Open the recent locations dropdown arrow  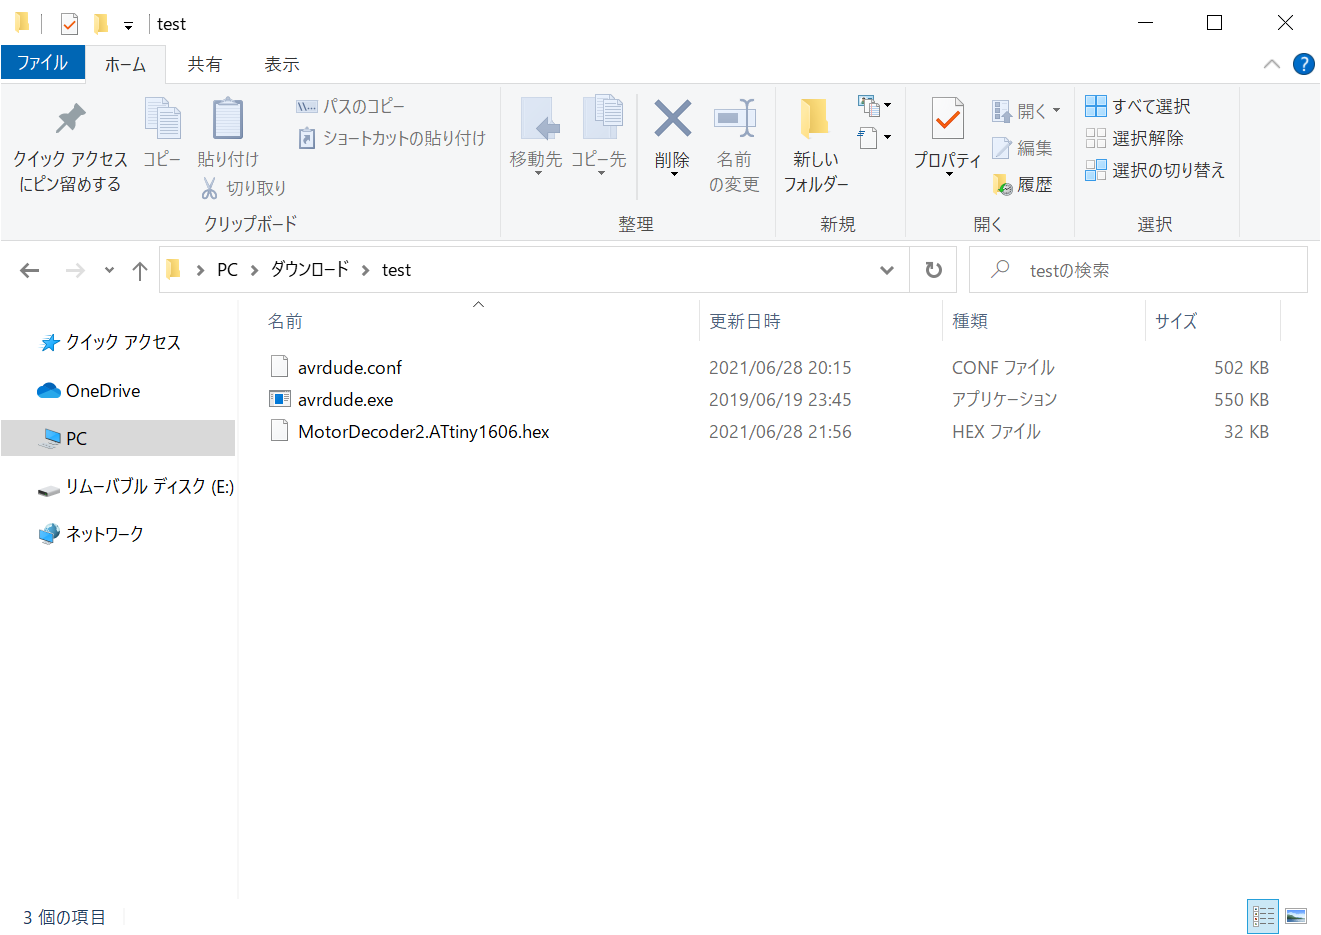[109, 270]
